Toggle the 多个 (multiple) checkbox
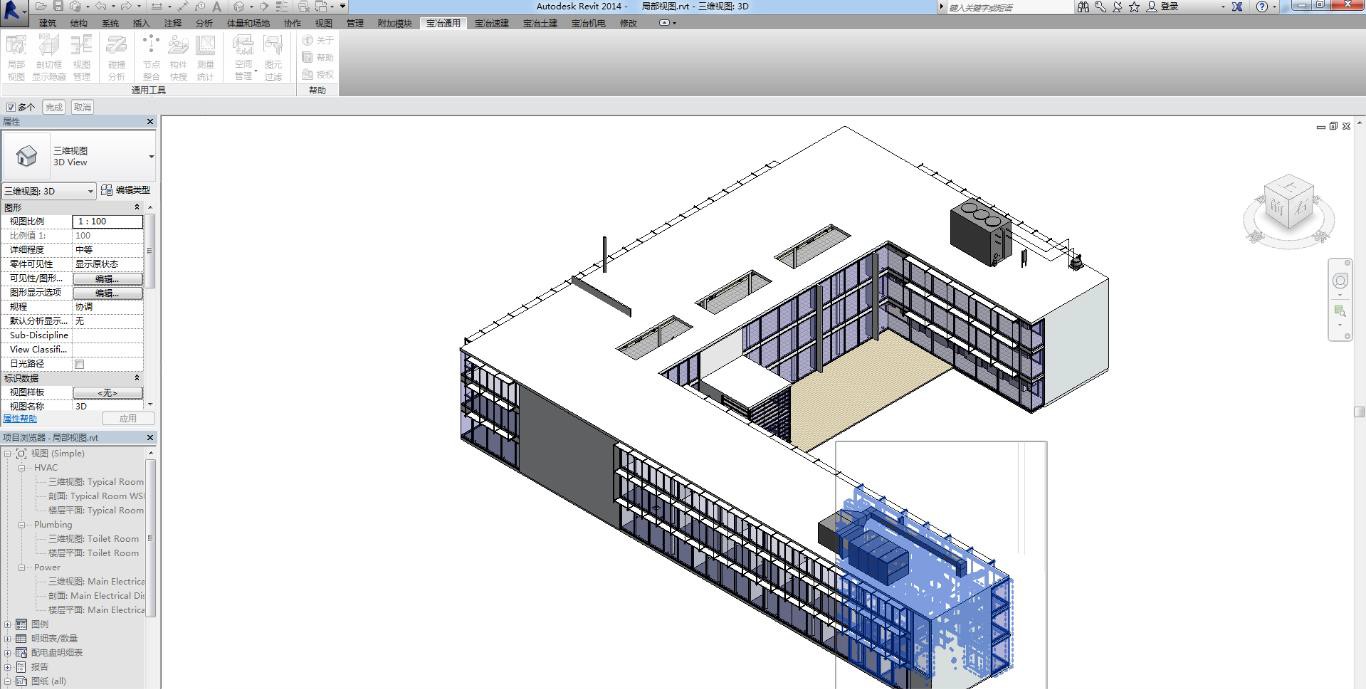 point(11,107)
